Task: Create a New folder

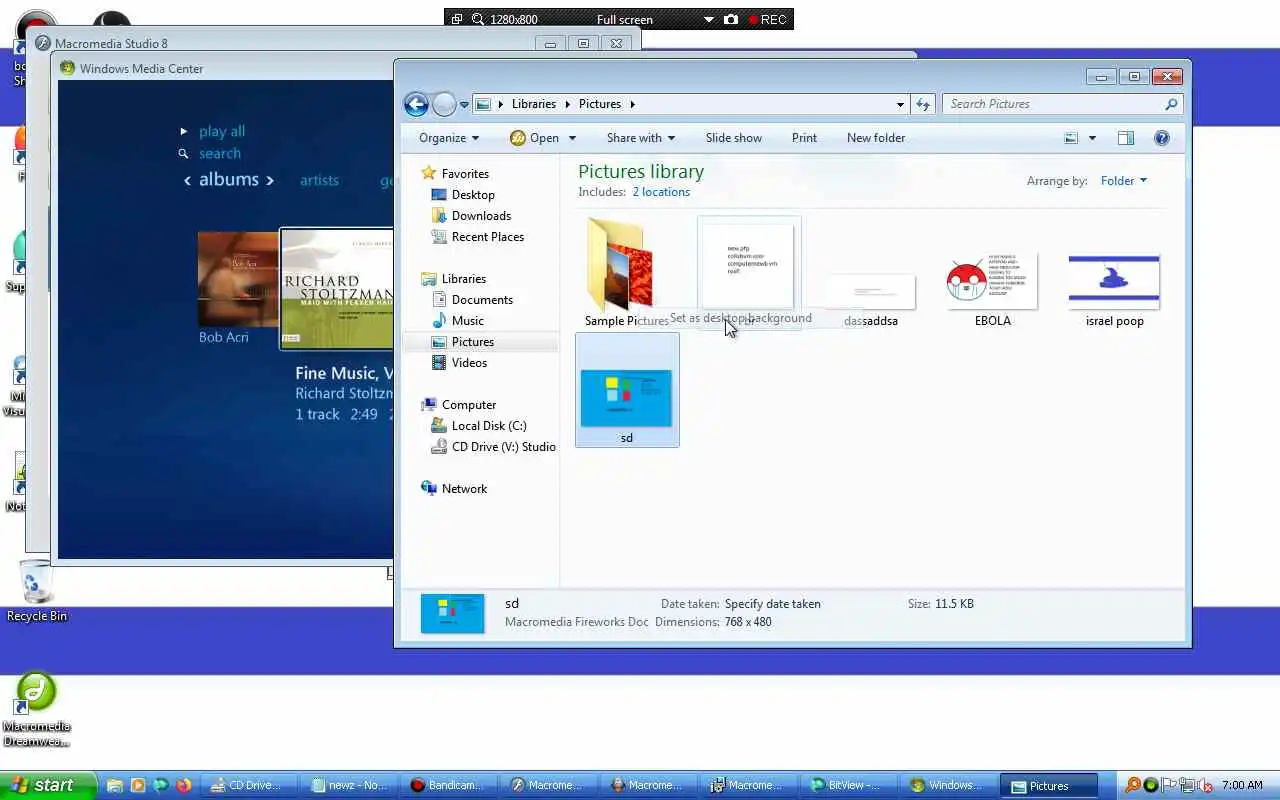Action: 876,138
